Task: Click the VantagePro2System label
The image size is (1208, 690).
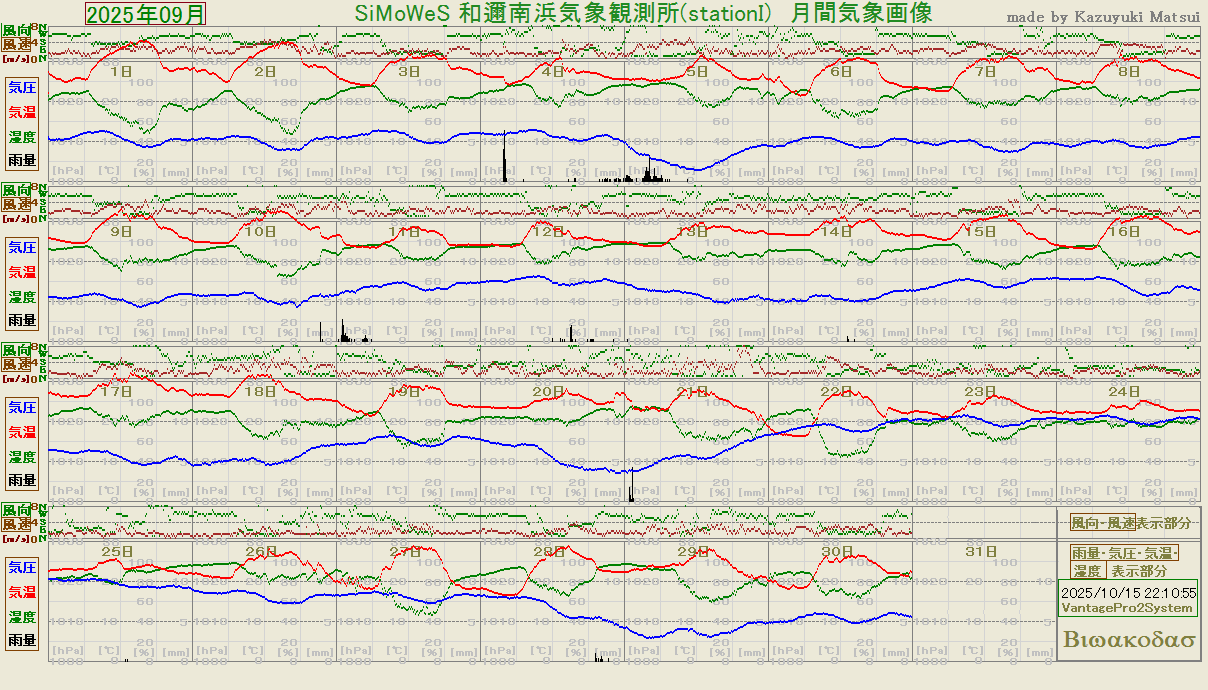Action: coord(1127,608)
